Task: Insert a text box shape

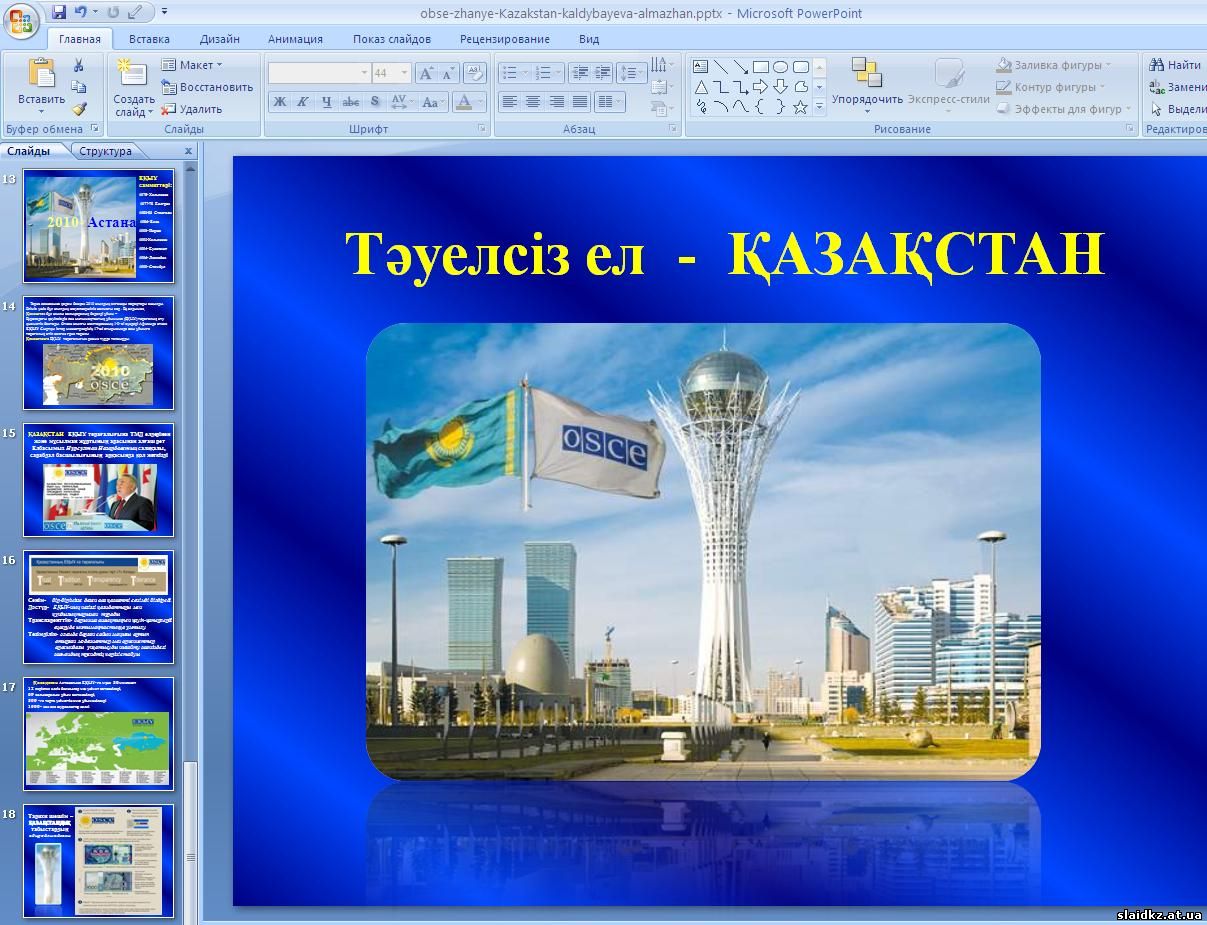Action: (x=701, y=67)
